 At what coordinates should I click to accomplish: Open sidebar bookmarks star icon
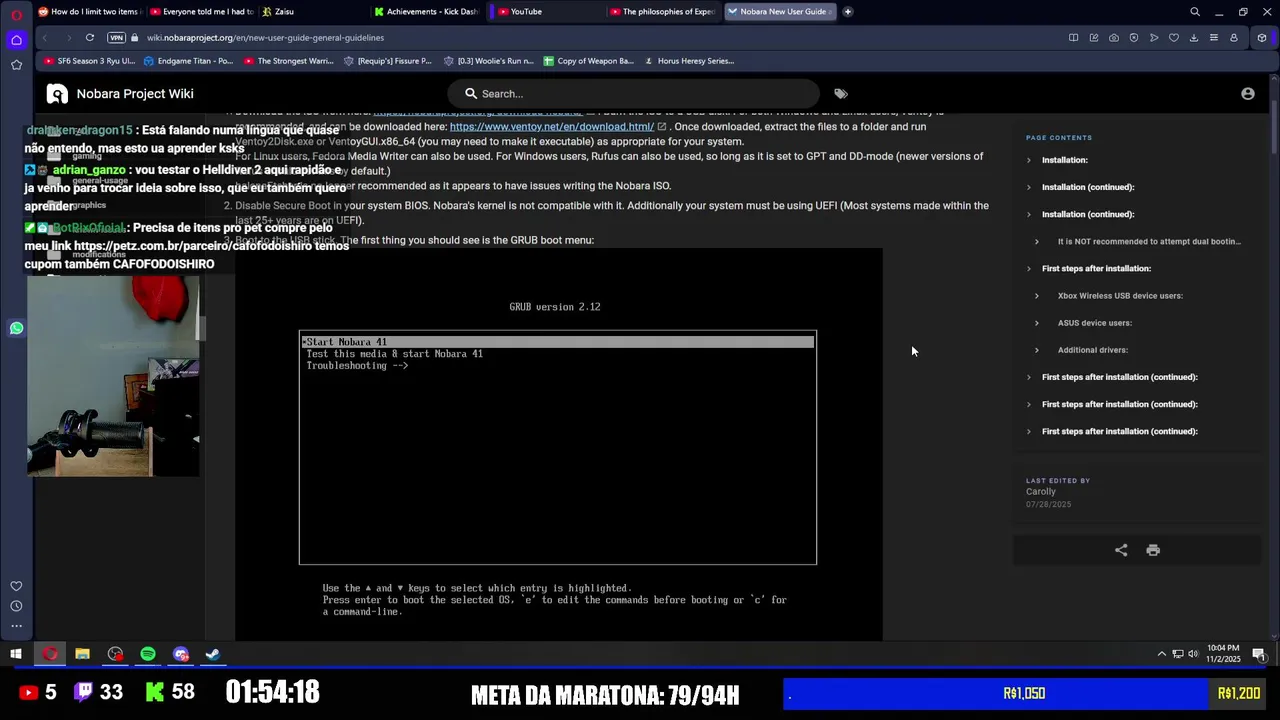(x=16, y=65)
